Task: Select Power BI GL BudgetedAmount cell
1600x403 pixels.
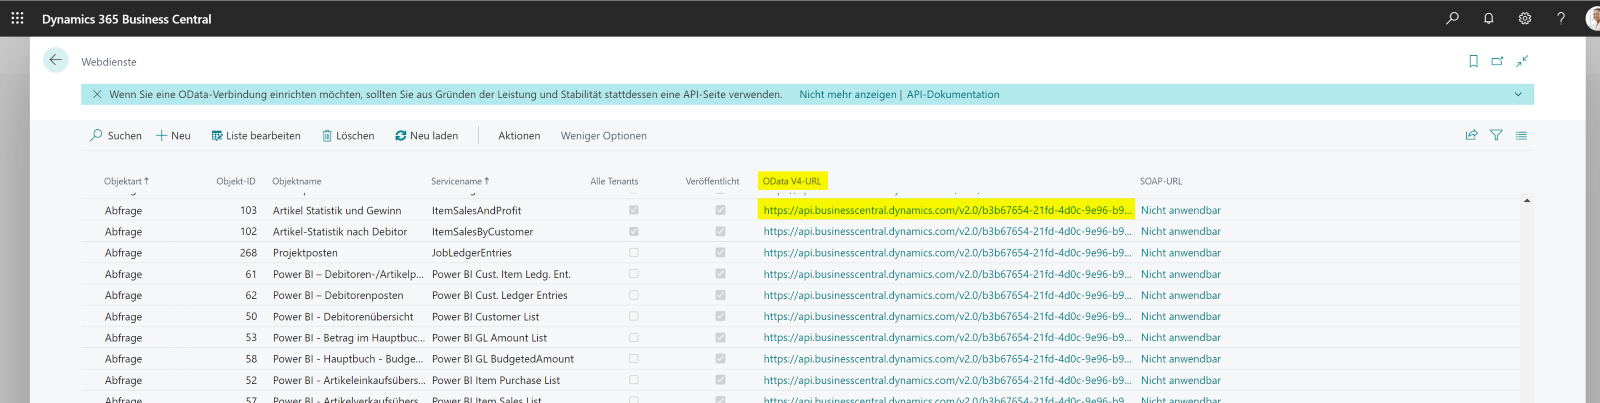Action: [503, 359]
